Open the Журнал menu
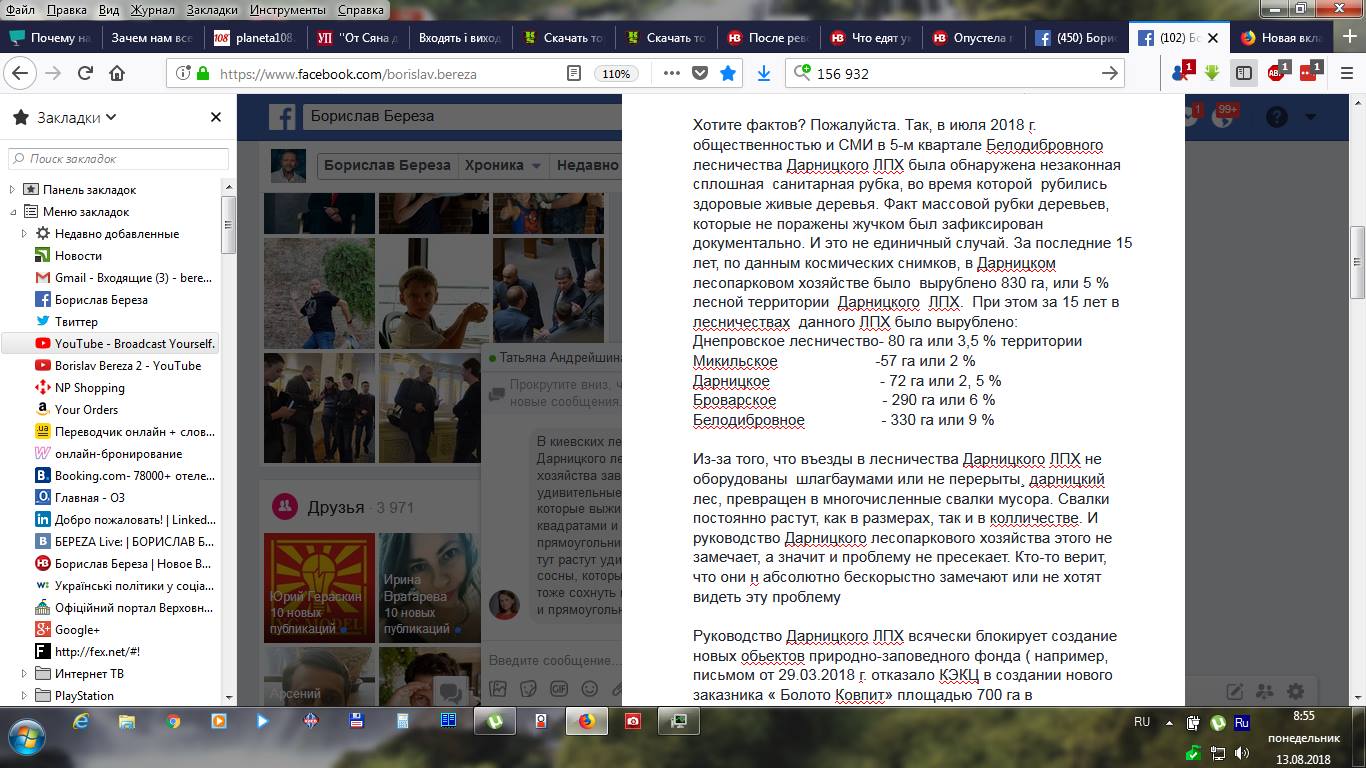This screenshot has width=1366, height=768. [152, 10]
